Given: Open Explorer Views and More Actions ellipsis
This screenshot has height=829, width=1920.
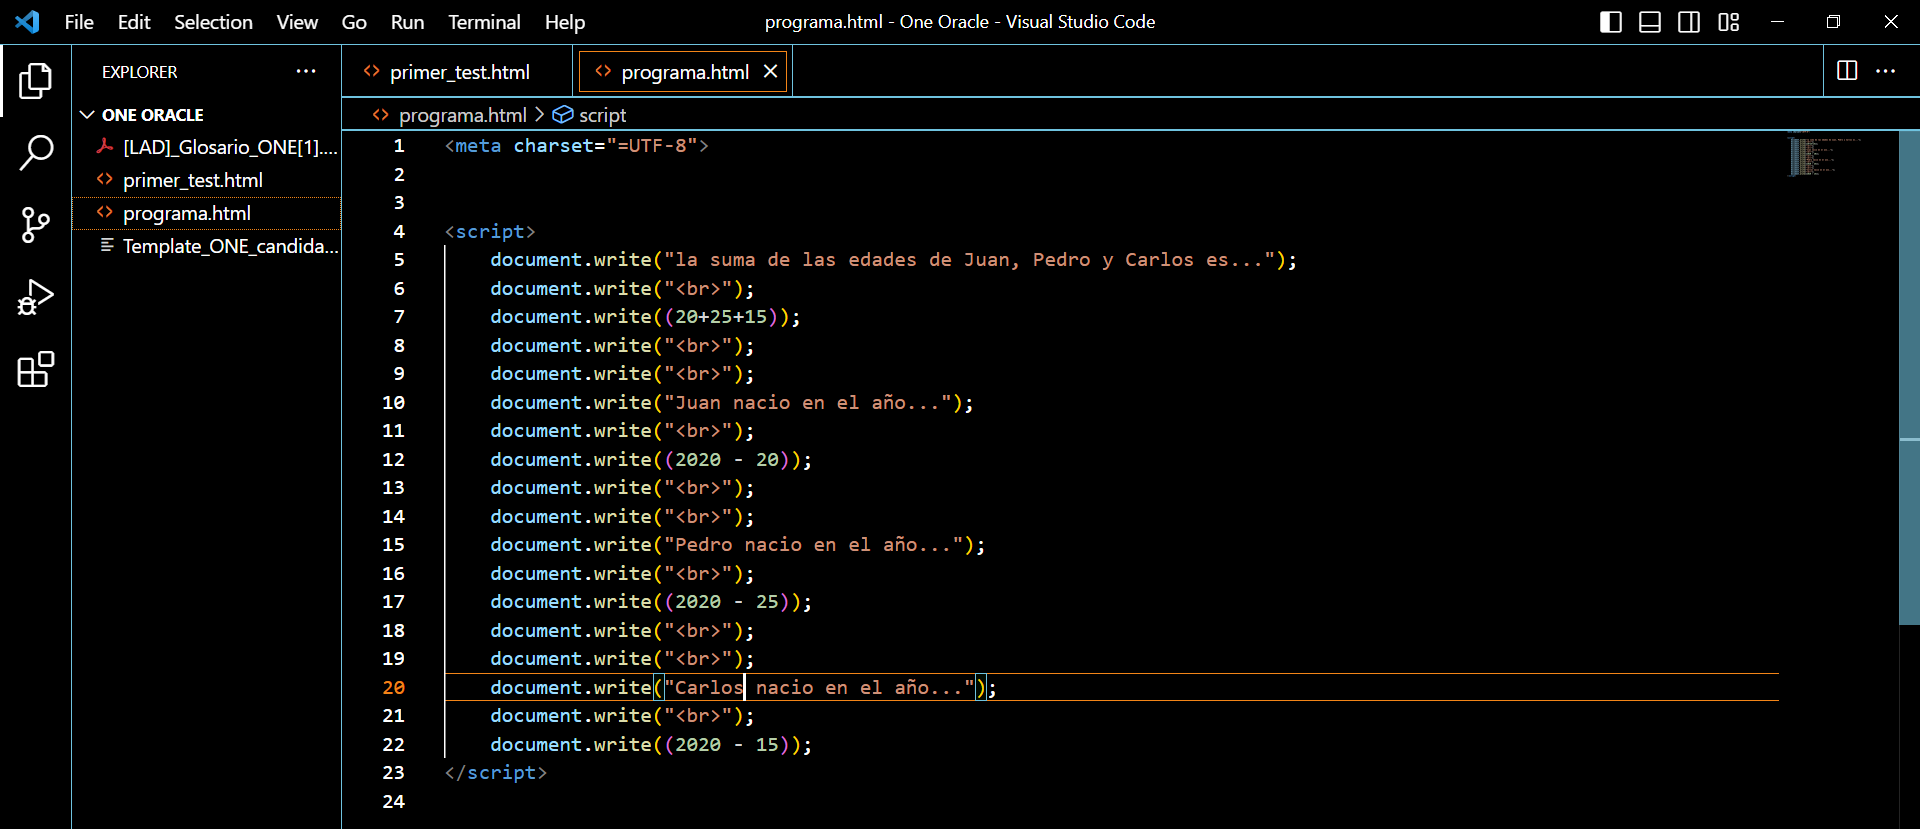Looking at the screenshot, I should (x=306, y=71).
